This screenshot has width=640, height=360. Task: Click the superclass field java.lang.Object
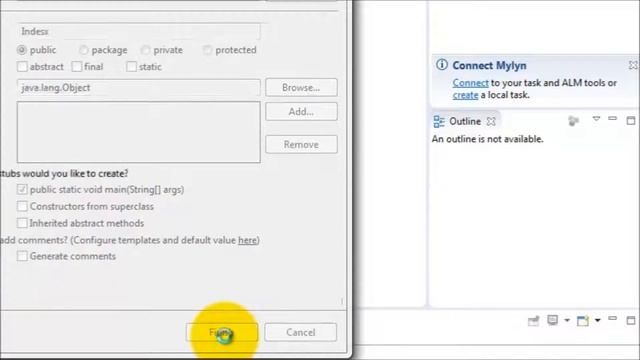pos(139,88)
